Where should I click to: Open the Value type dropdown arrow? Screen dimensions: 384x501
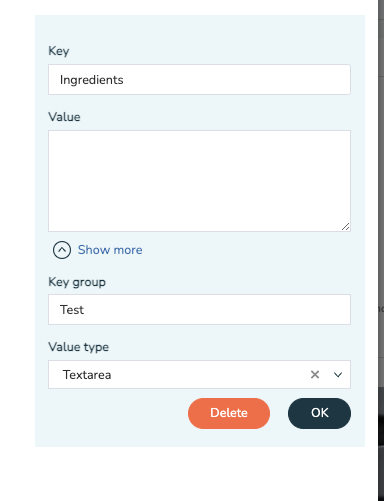pos(338,375)
